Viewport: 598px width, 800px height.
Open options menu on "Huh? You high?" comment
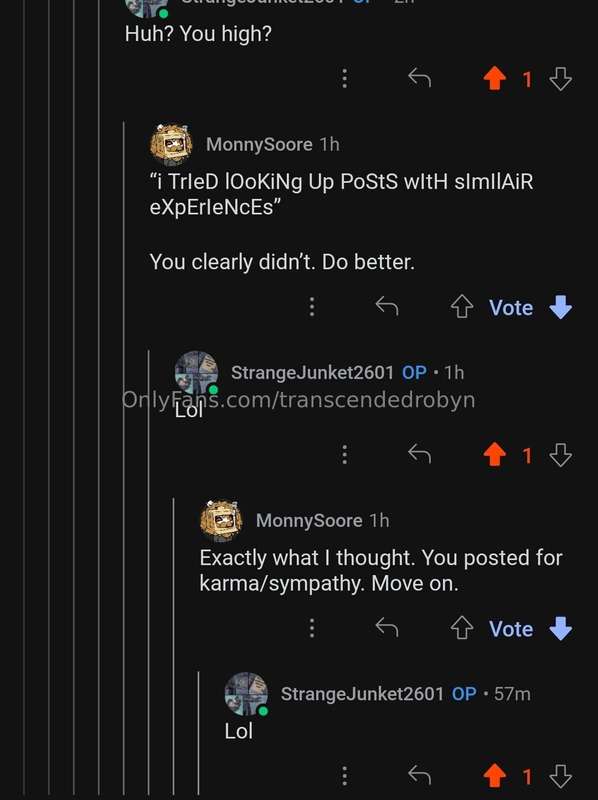[345, 79]
